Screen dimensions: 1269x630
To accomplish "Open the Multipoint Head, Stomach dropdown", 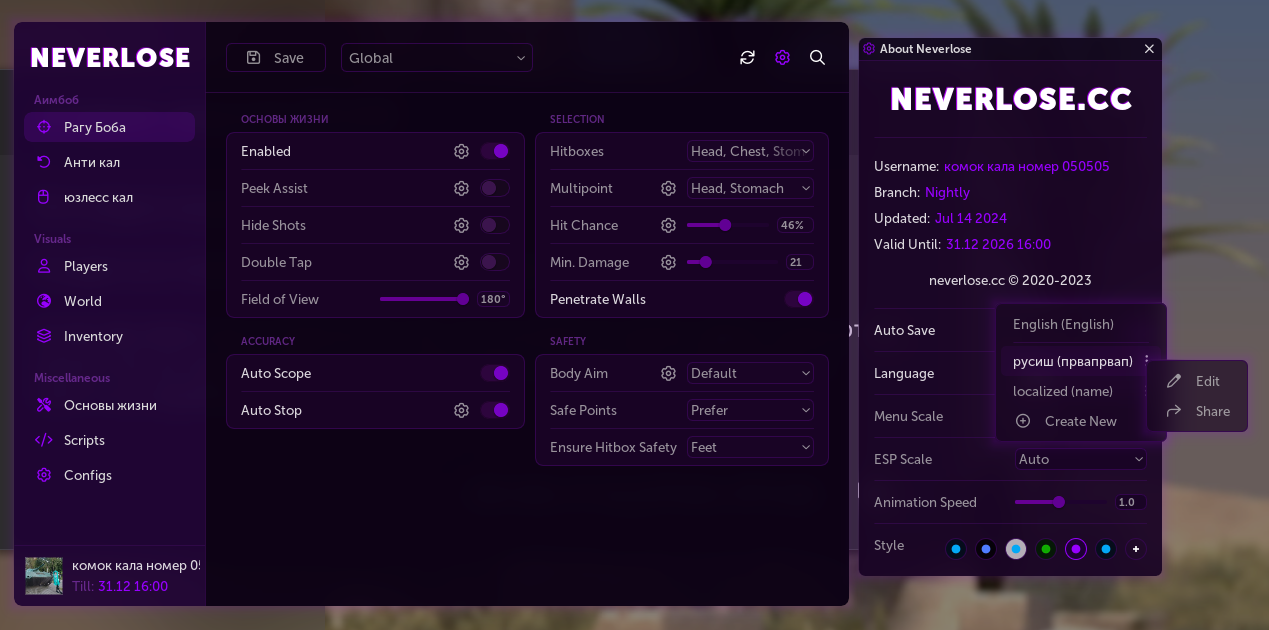I will 750,188.
